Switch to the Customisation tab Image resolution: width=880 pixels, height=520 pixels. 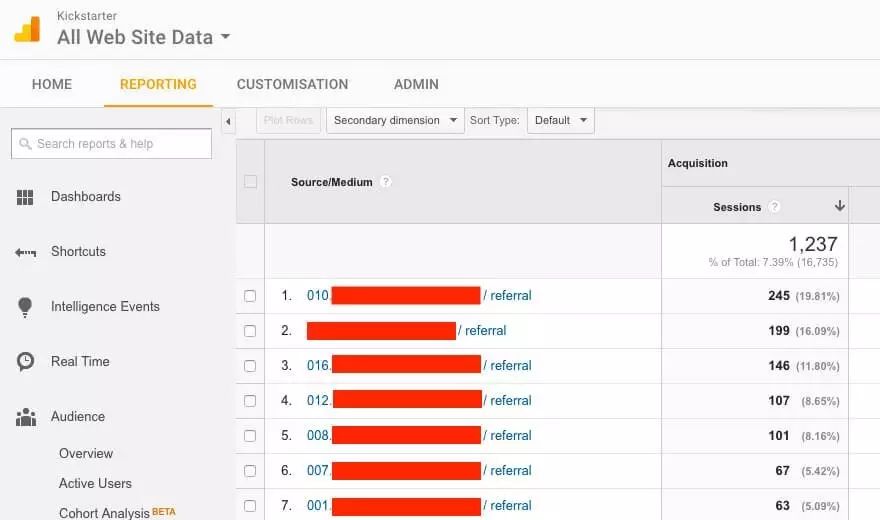[x=292, y=84]
